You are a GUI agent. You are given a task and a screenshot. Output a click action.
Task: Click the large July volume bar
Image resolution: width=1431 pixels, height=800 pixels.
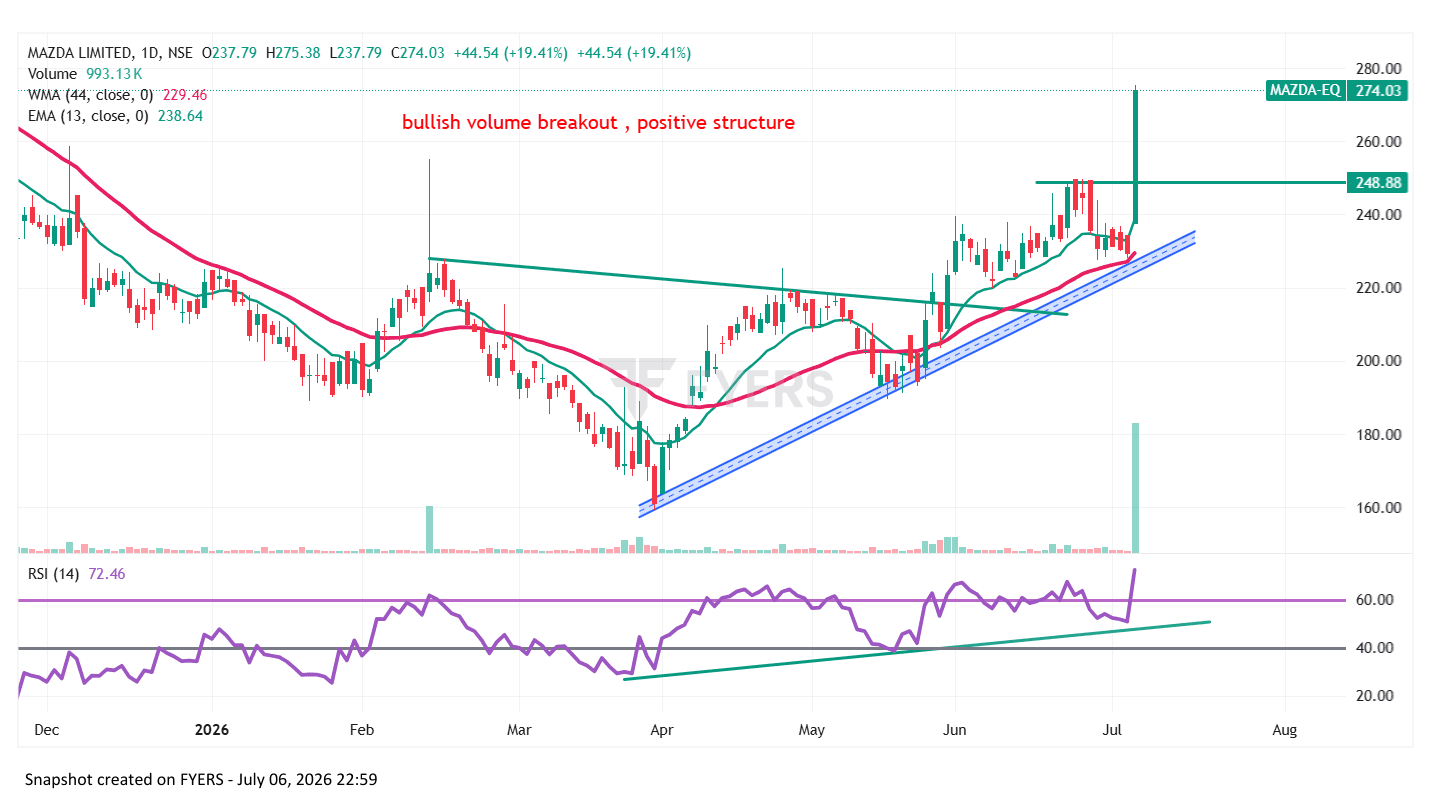tap(1136, 488)
